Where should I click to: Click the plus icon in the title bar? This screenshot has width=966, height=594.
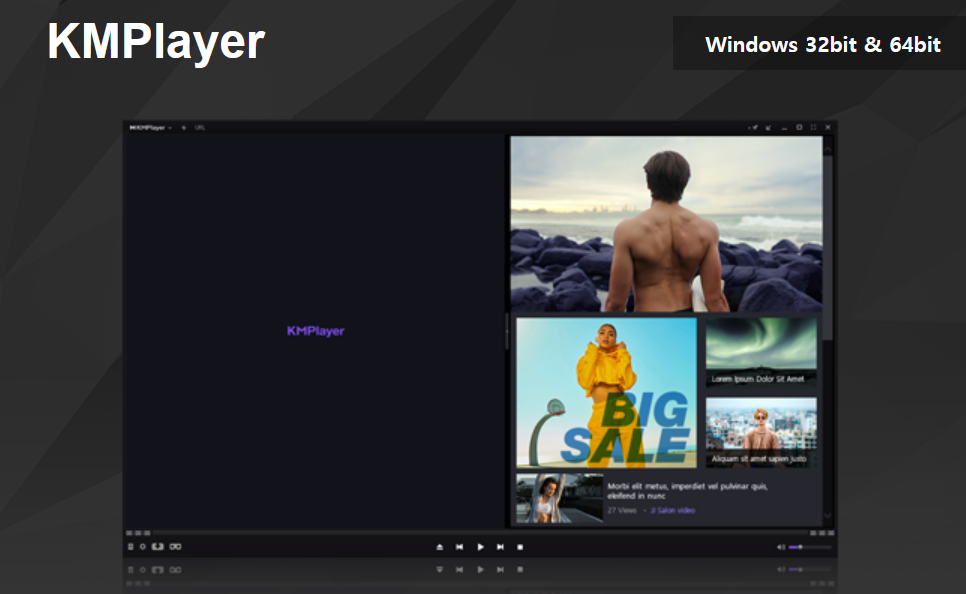tap(184, 128)
